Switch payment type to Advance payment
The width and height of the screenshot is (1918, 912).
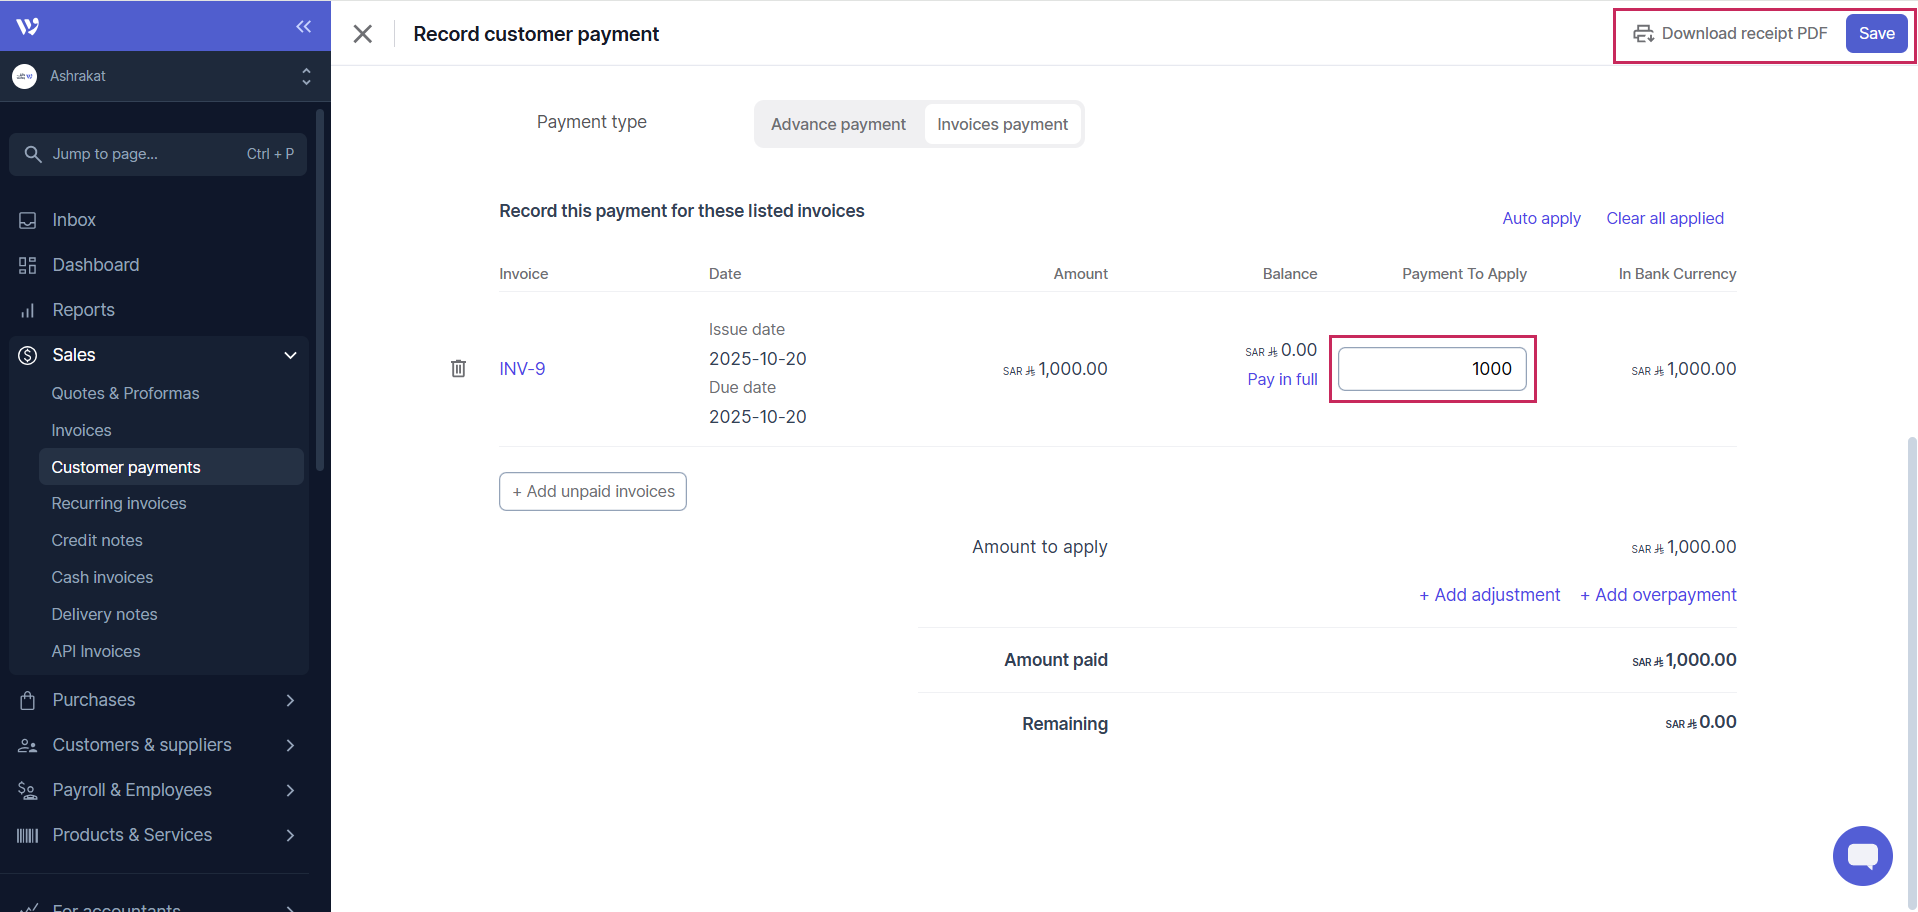pos(838,124)
